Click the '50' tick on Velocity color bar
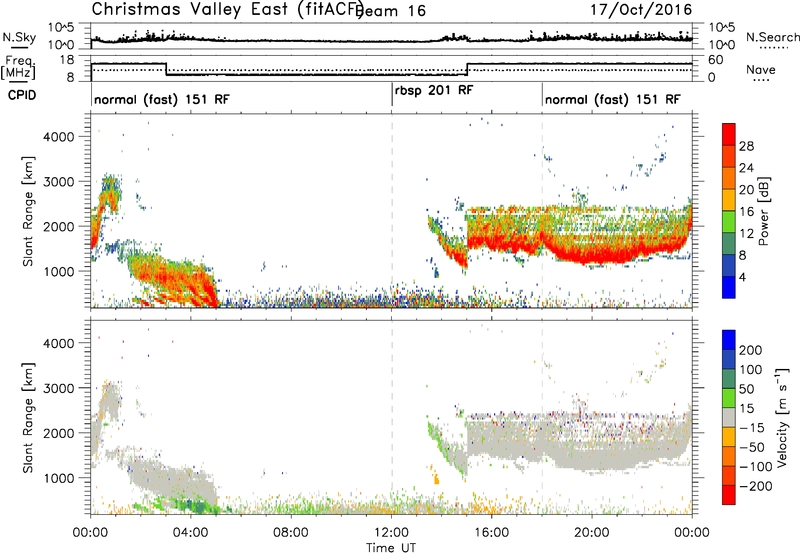Image resolution: width=800 pixels, height=554 pixels. (x=746, y=389)
